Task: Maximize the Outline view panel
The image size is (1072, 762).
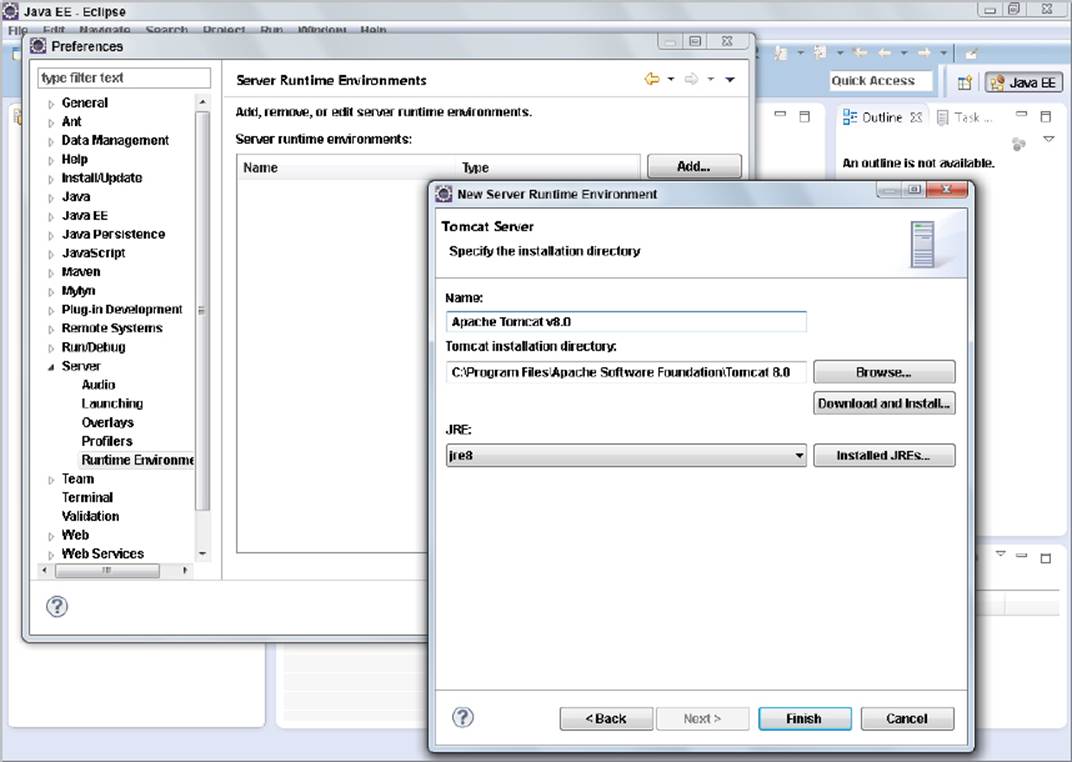Action: pos(1045,116)
